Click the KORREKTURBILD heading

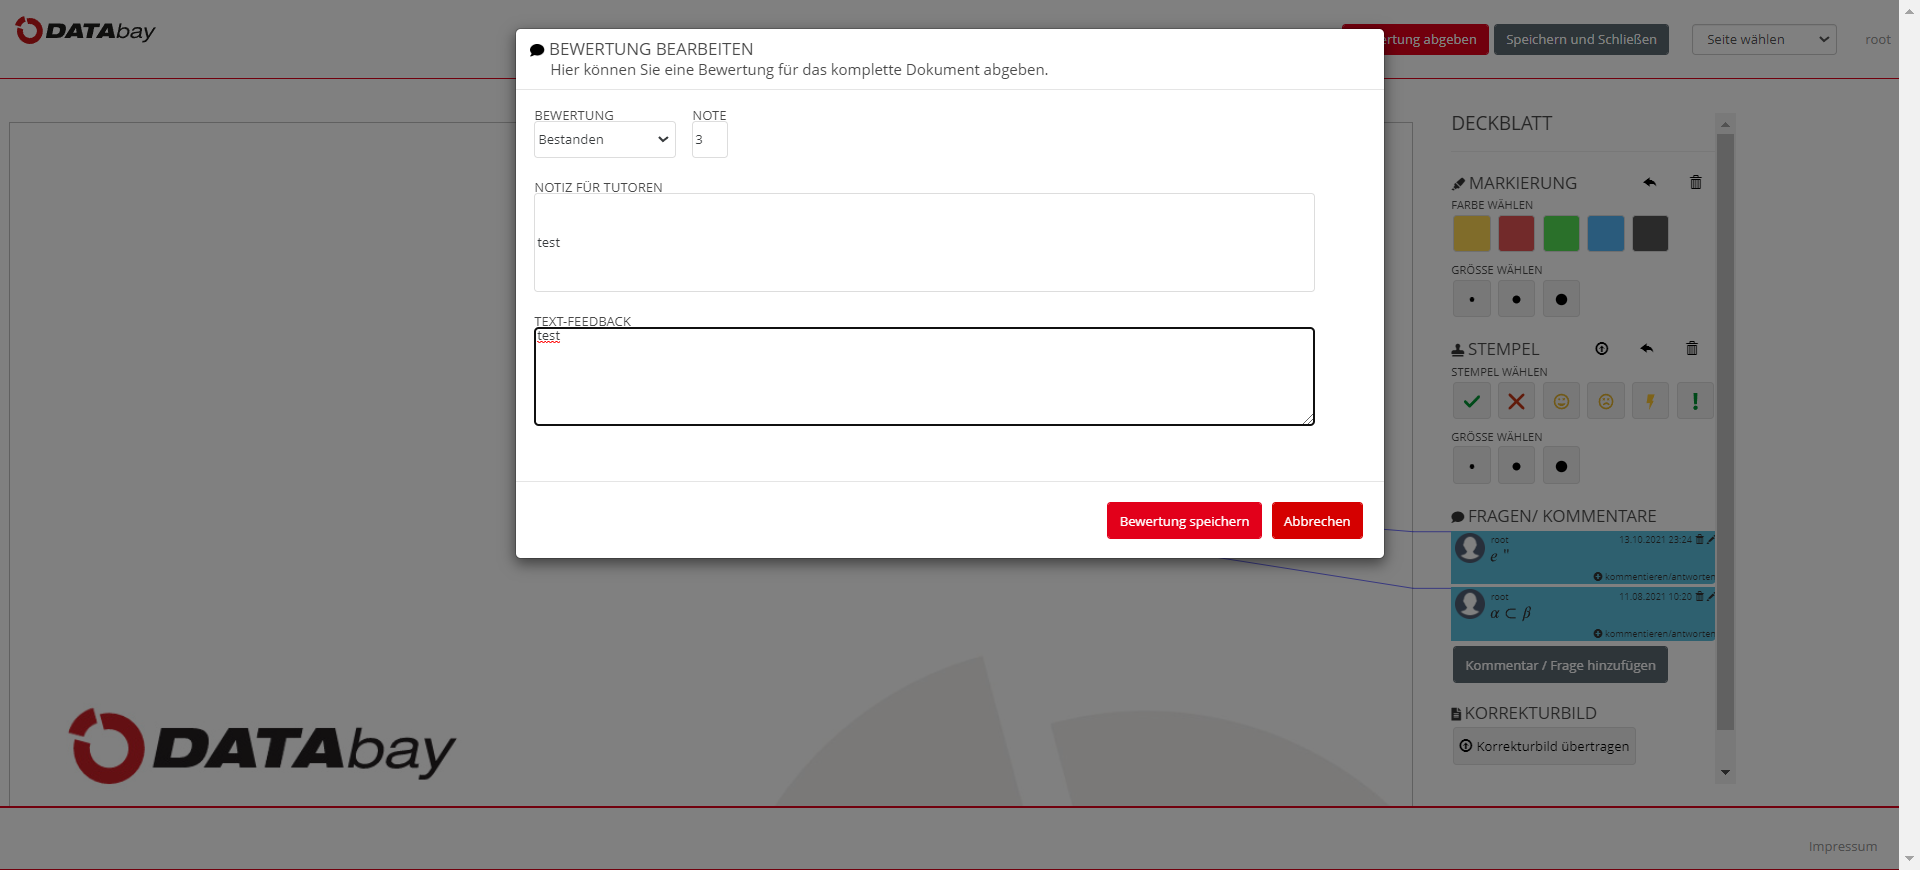1530,713
